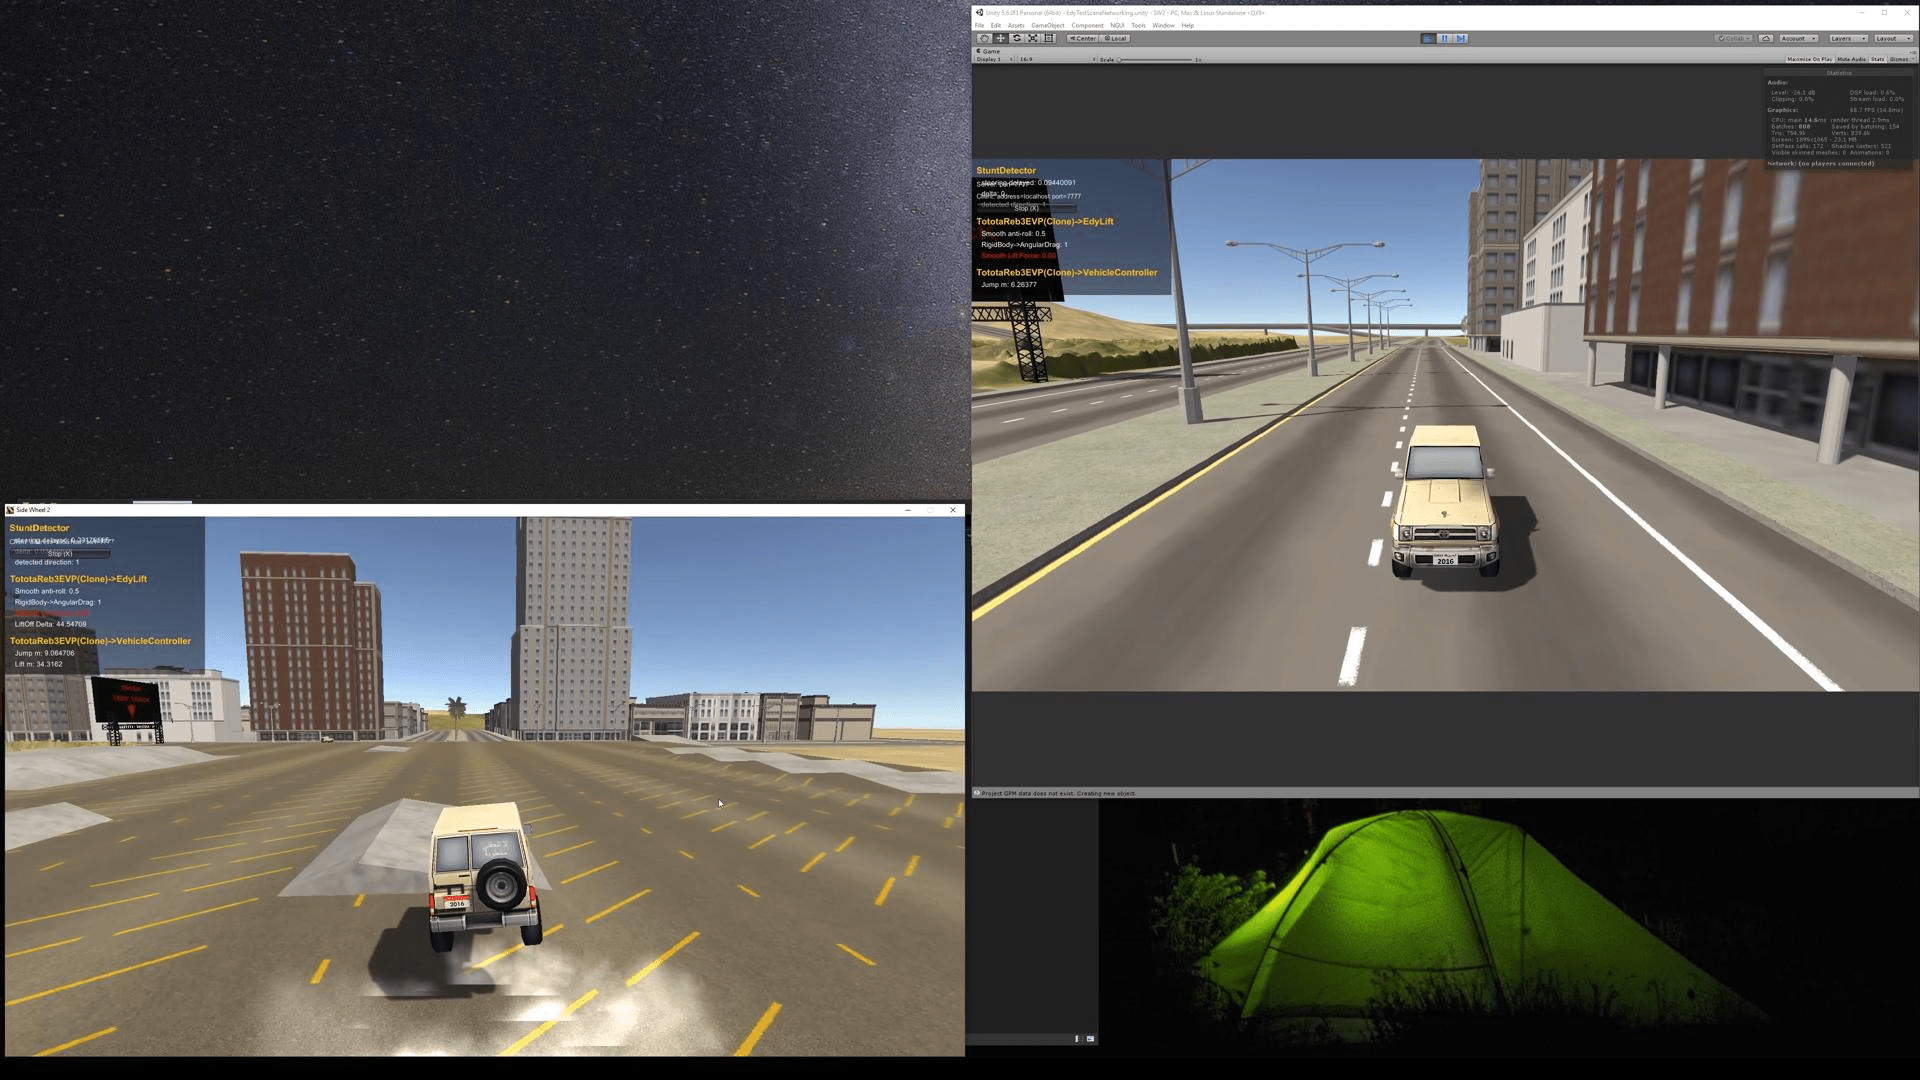Expand TototaReb3EVP Clone VehicleController component
Screen dimensions: 1920x1080
tap(1065, 272)
